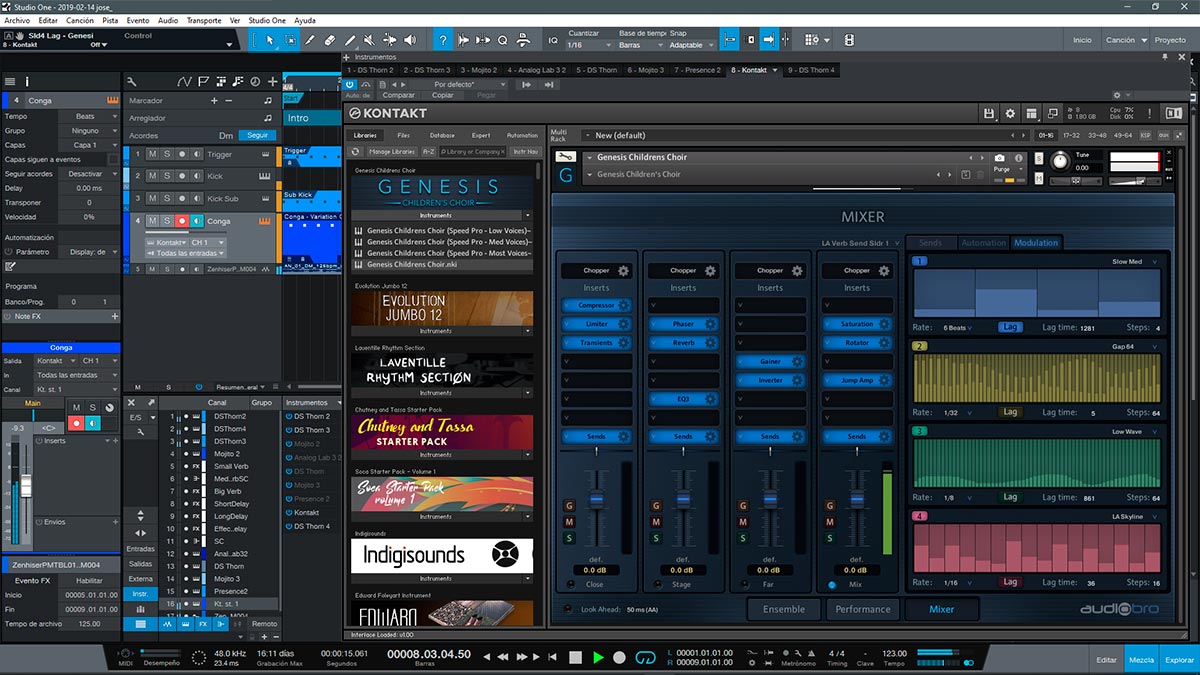Mute the Trigger track
The image size is (1200, 675).
coord(152,154)
